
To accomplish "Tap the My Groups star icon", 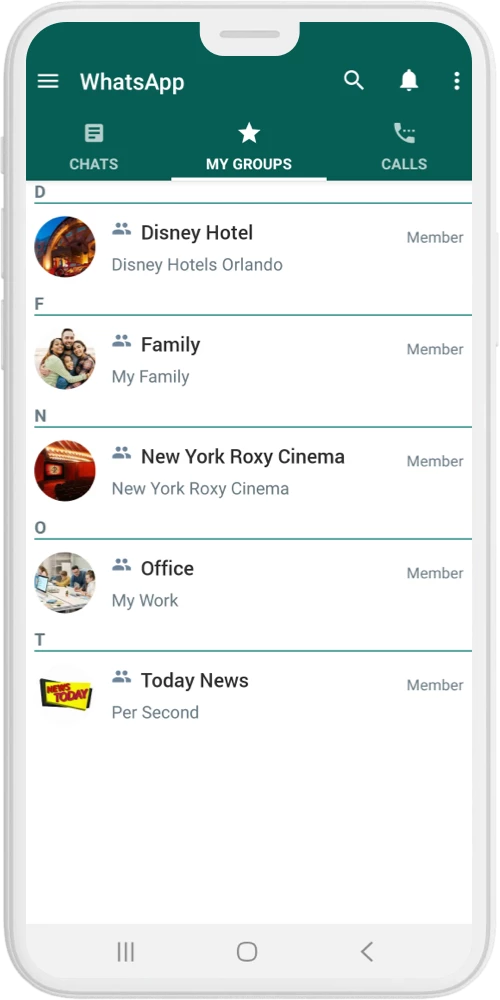I will (249, 133).
